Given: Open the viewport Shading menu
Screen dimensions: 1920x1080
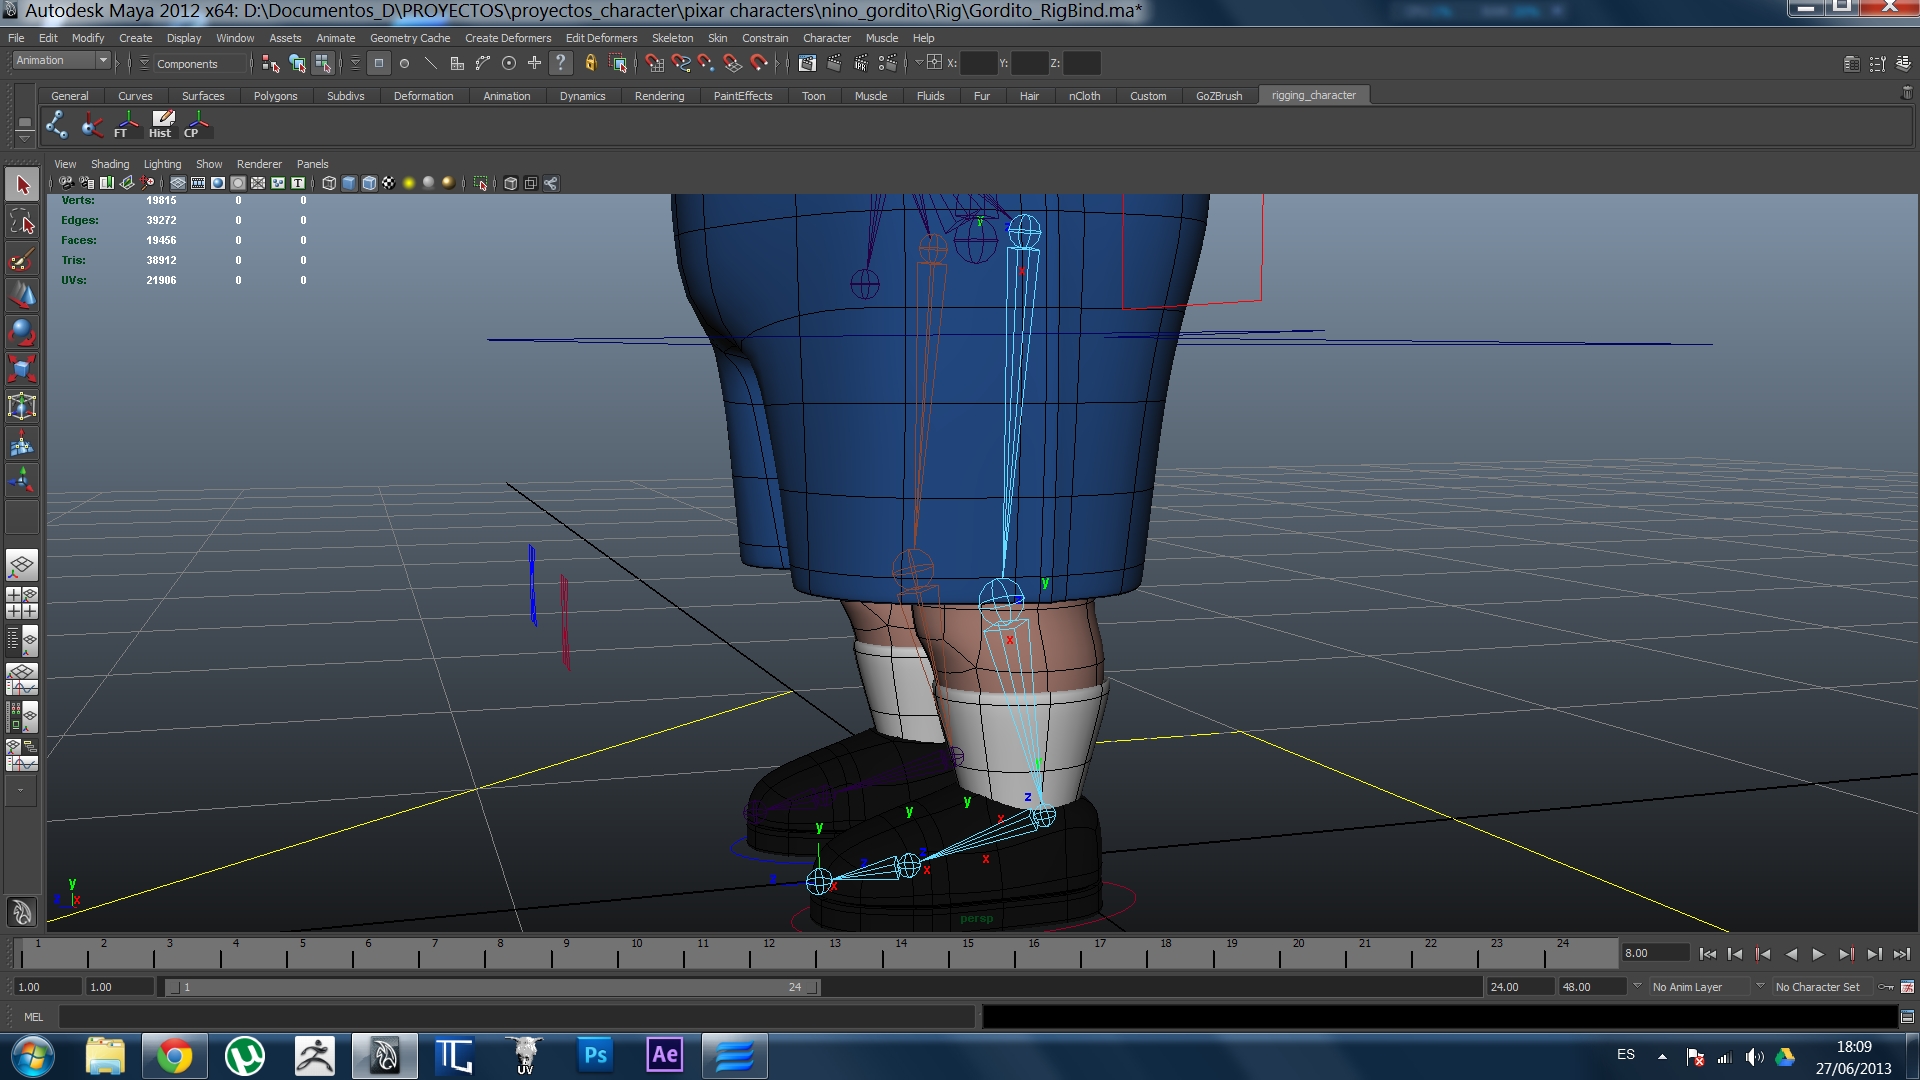Looking at the screenshot, I should (109, 164).
